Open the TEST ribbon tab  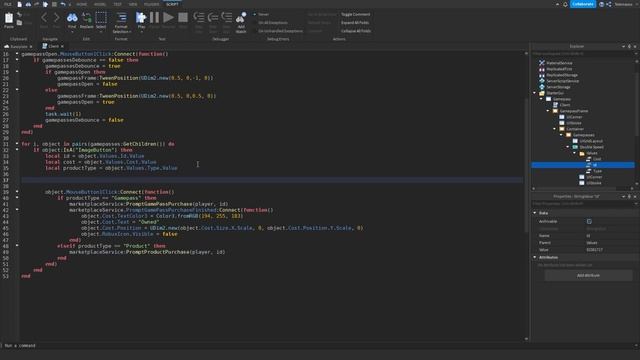coord(118,4)
